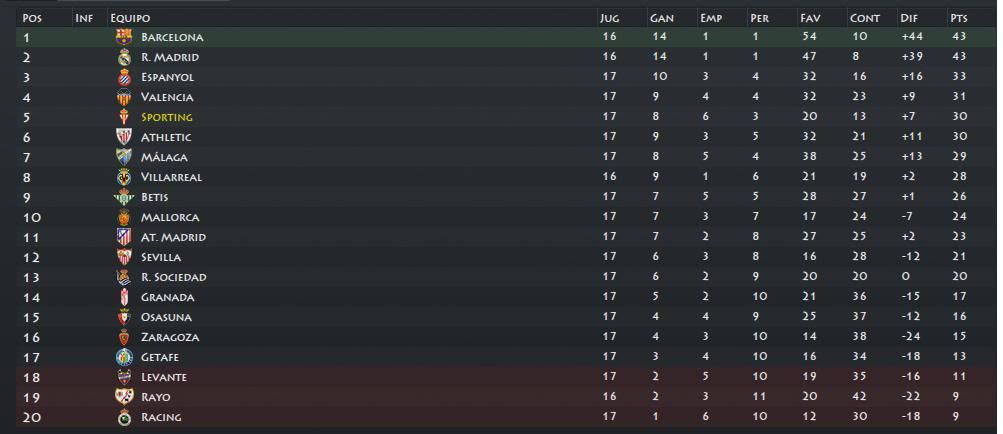Click the Barcelona club crest icon
The width and height of the screenshot is (1003, 434).
point(123,37)
